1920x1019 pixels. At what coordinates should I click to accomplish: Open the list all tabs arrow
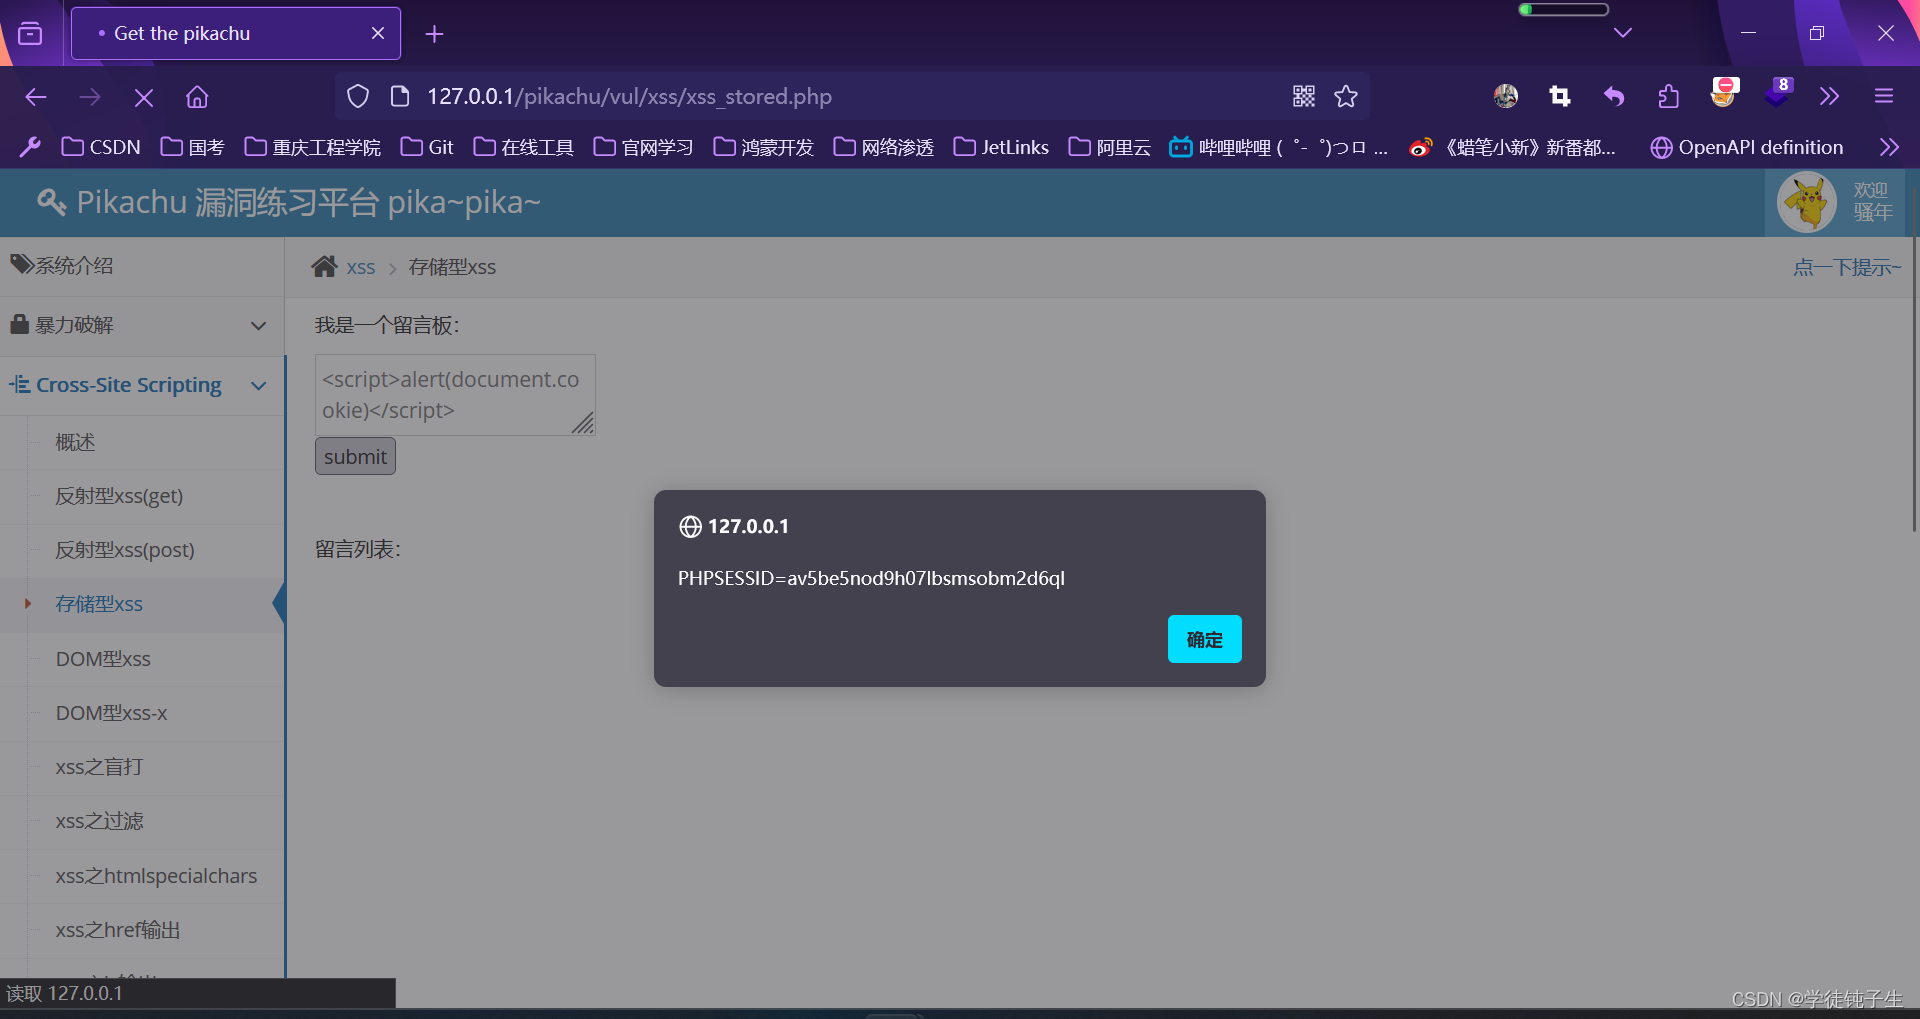1623,33
